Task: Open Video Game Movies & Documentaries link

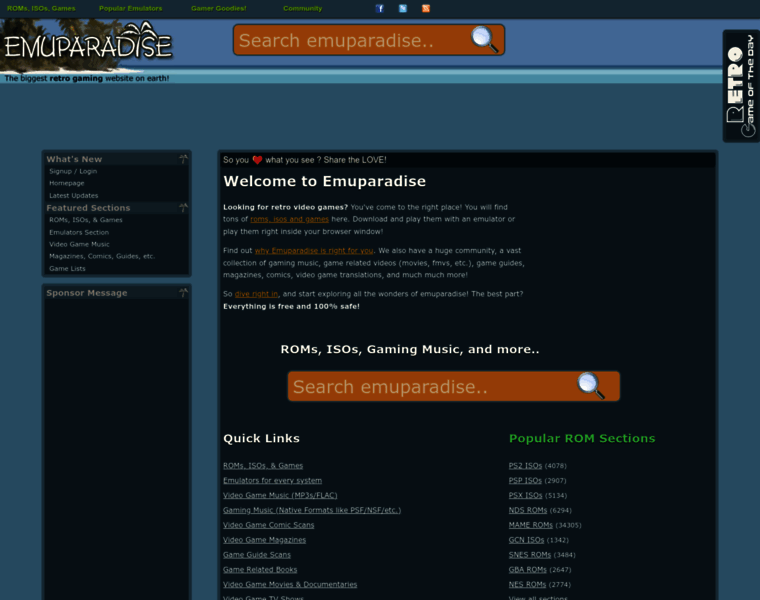Action: [290, 584]
